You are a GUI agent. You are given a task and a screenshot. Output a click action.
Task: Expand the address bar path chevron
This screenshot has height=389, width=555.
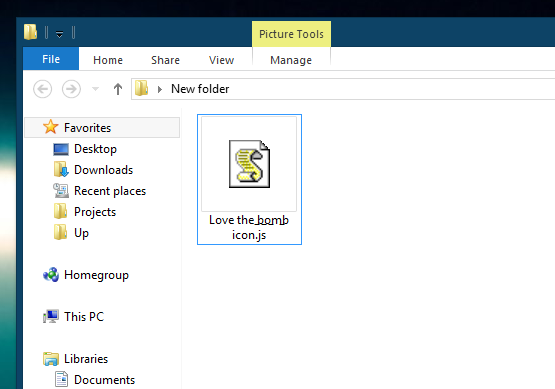[160, 89]
